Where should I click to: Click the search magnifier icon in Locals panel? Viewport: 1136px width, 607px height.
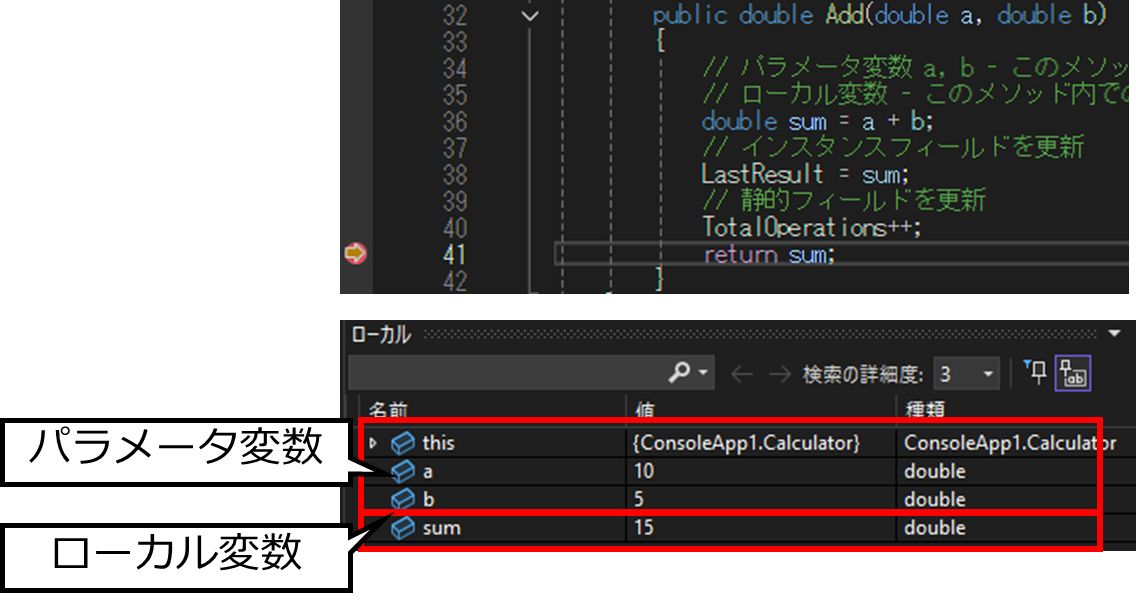click(x=679, y=372)
